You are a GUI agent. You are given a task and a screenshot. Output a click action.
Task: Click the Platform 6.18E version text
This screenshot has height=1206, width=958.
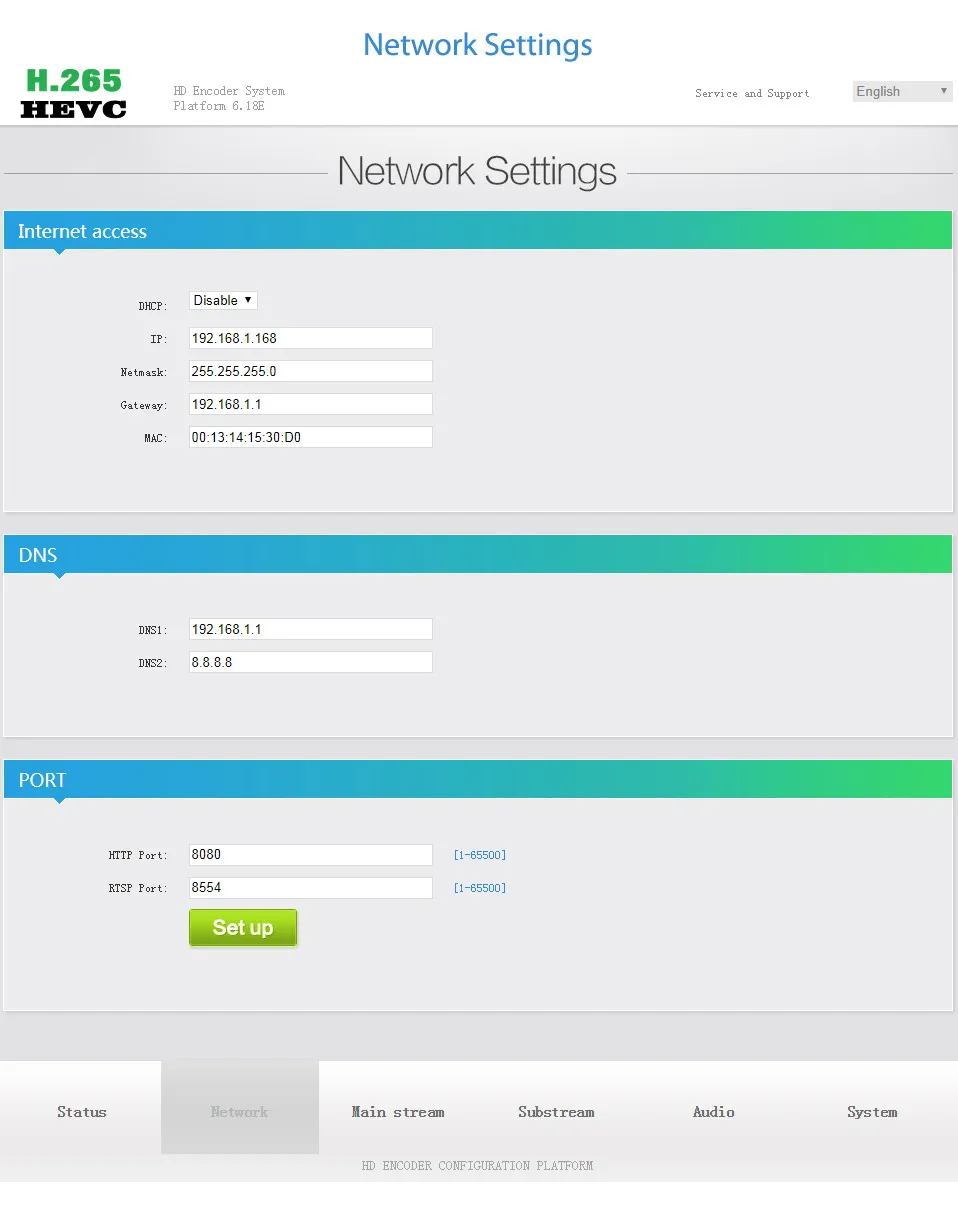tap(219, 106)
